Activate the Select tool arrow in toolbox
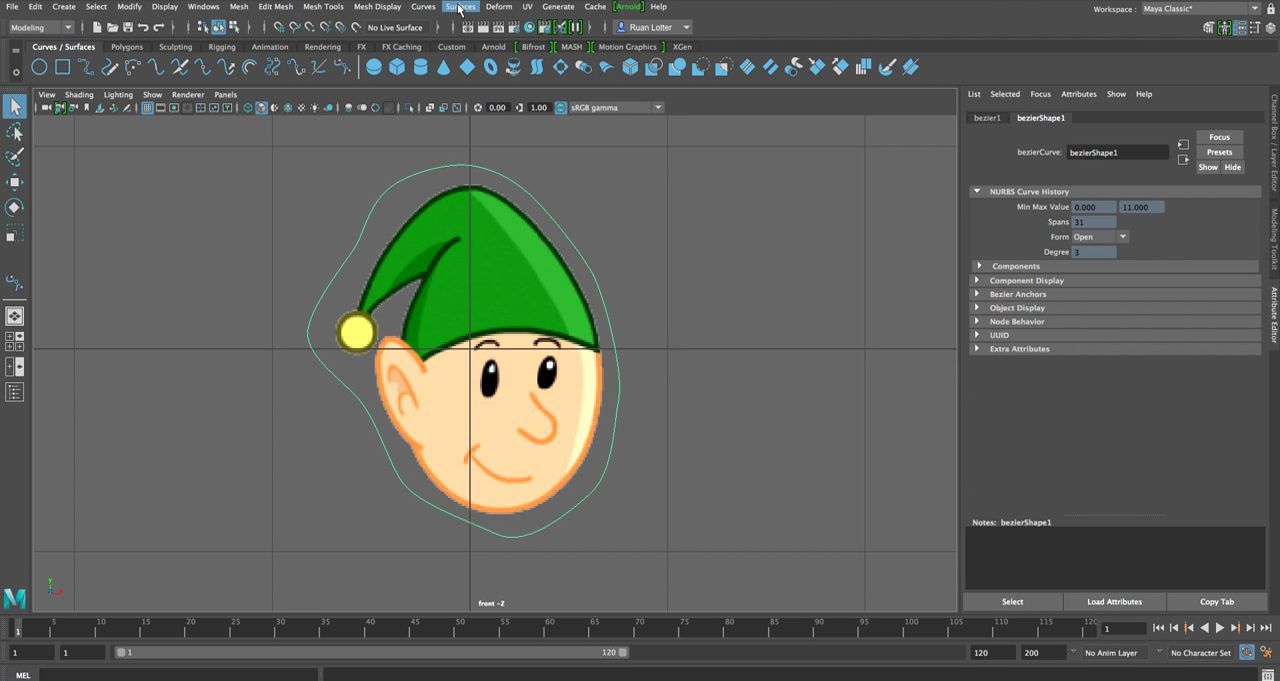 point(14,107)
